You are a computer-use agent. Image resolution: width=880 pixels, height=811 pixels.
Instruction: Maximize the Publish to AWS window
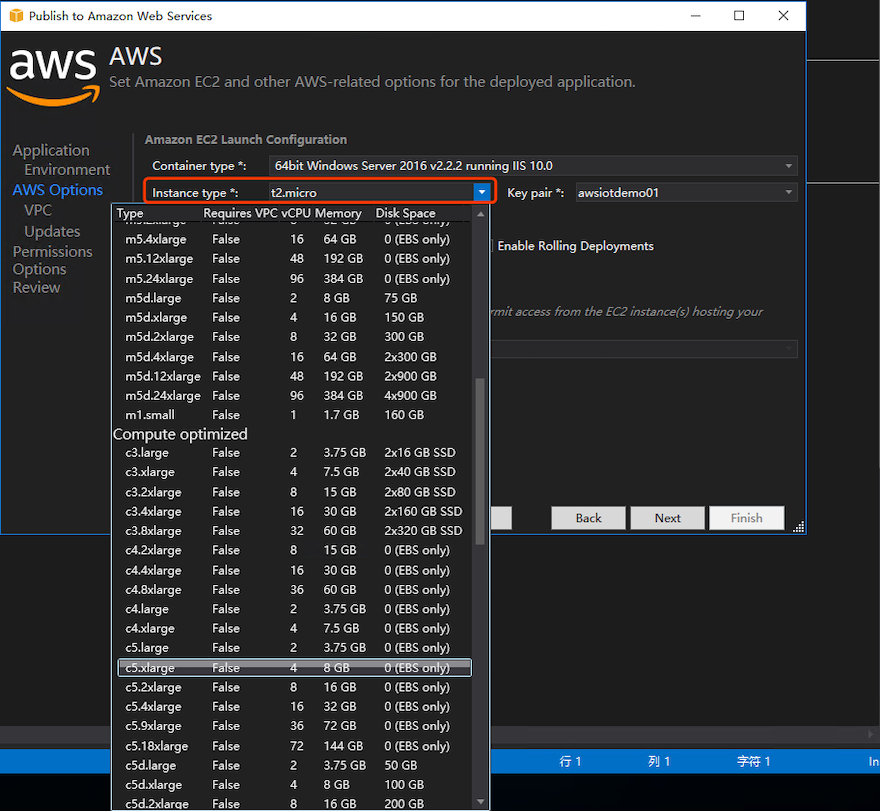[x=739, y=16]
